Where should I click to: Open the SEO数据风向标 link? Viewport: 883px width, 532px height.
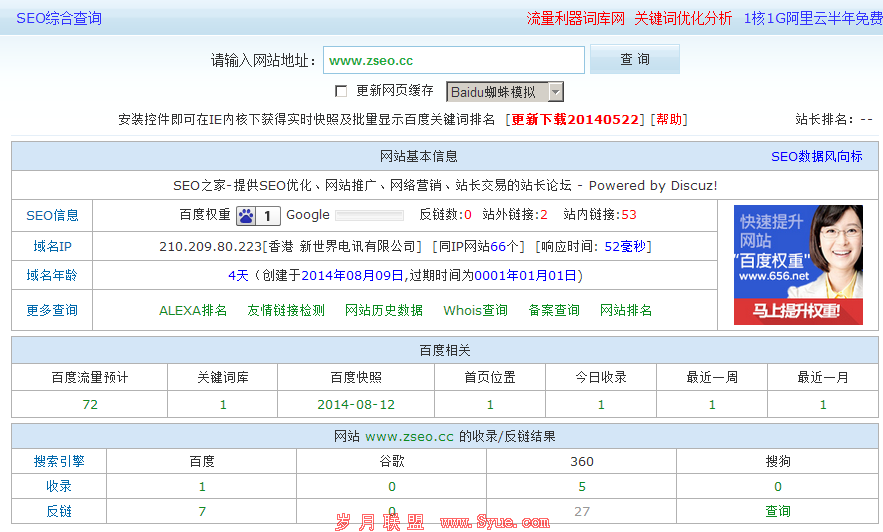click(817, 157)
